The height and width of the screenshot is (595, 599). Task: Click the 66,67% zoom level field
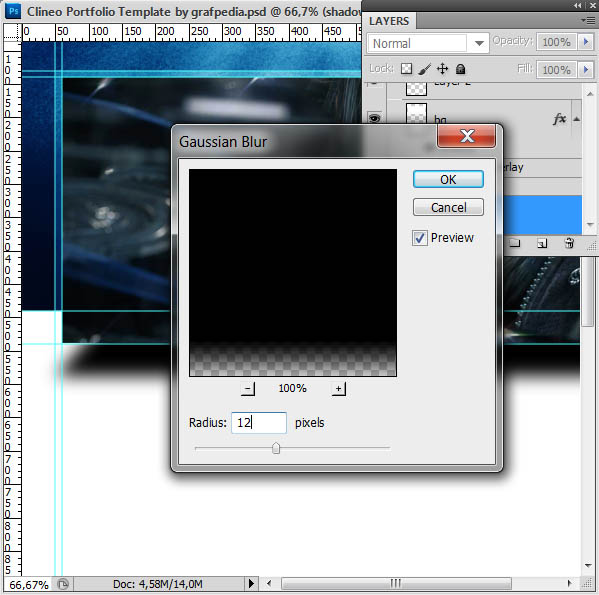29,585
